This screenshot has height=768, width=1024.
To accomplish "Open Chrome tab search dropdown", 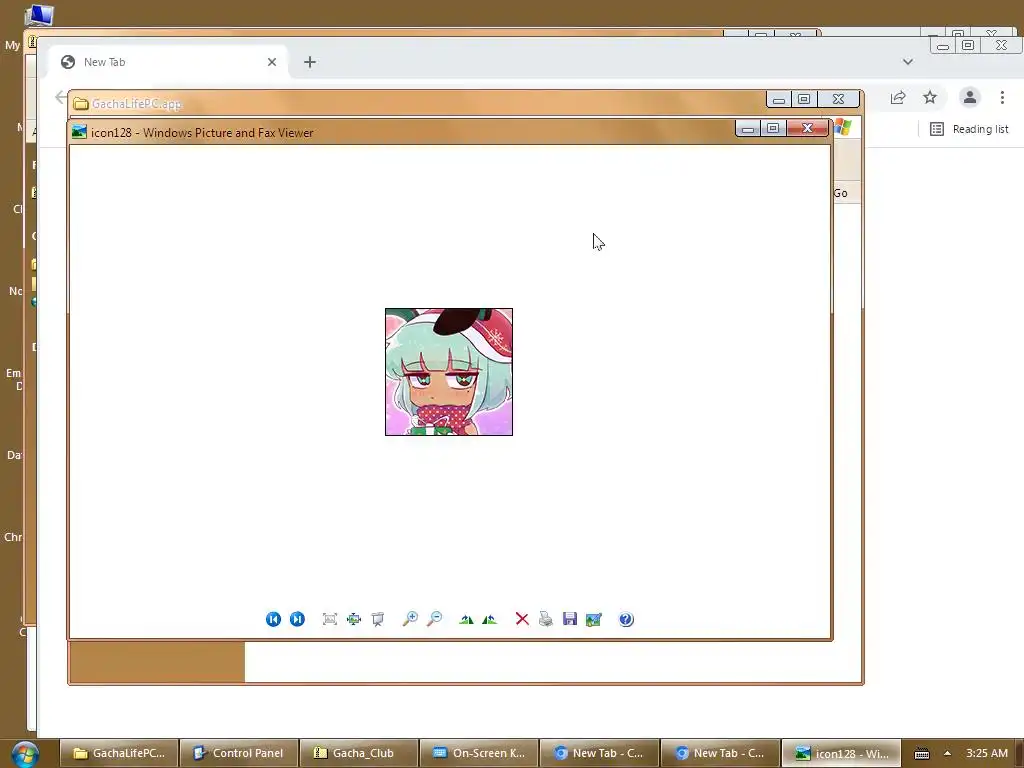I will pos(908,62).
